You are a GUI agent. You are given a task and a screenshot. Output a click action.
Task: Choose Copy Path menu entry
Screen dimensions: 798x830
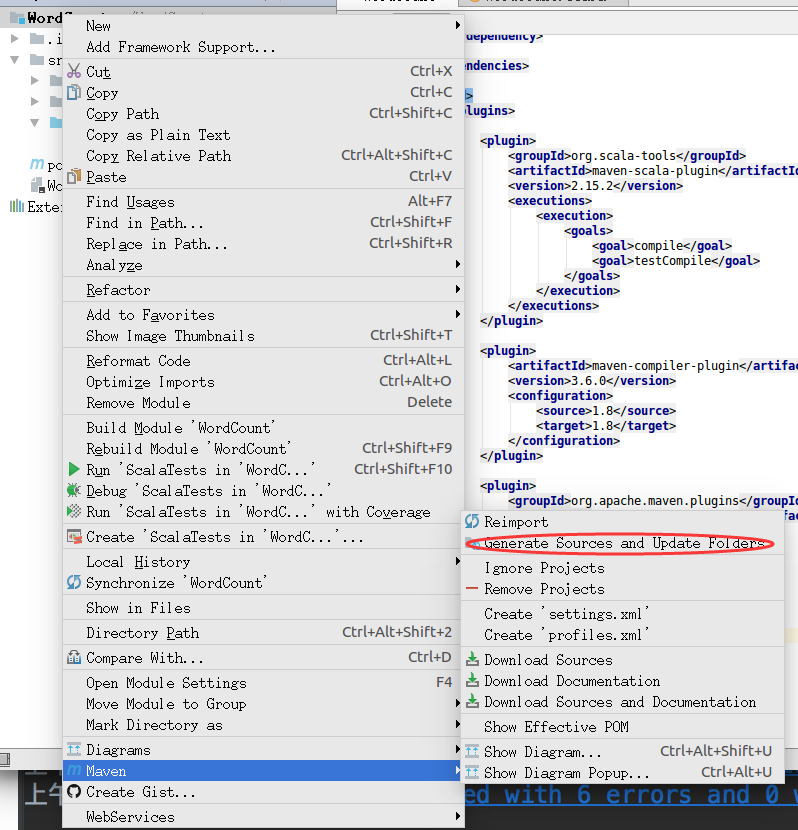click(x=263, y=114)
